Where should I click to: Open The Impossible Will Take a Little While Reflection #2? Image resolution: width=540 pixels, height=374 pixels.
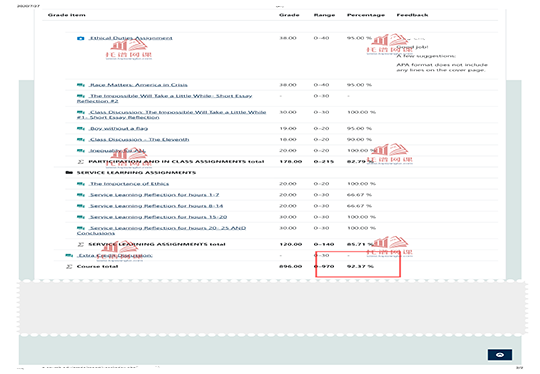point(165,98)
